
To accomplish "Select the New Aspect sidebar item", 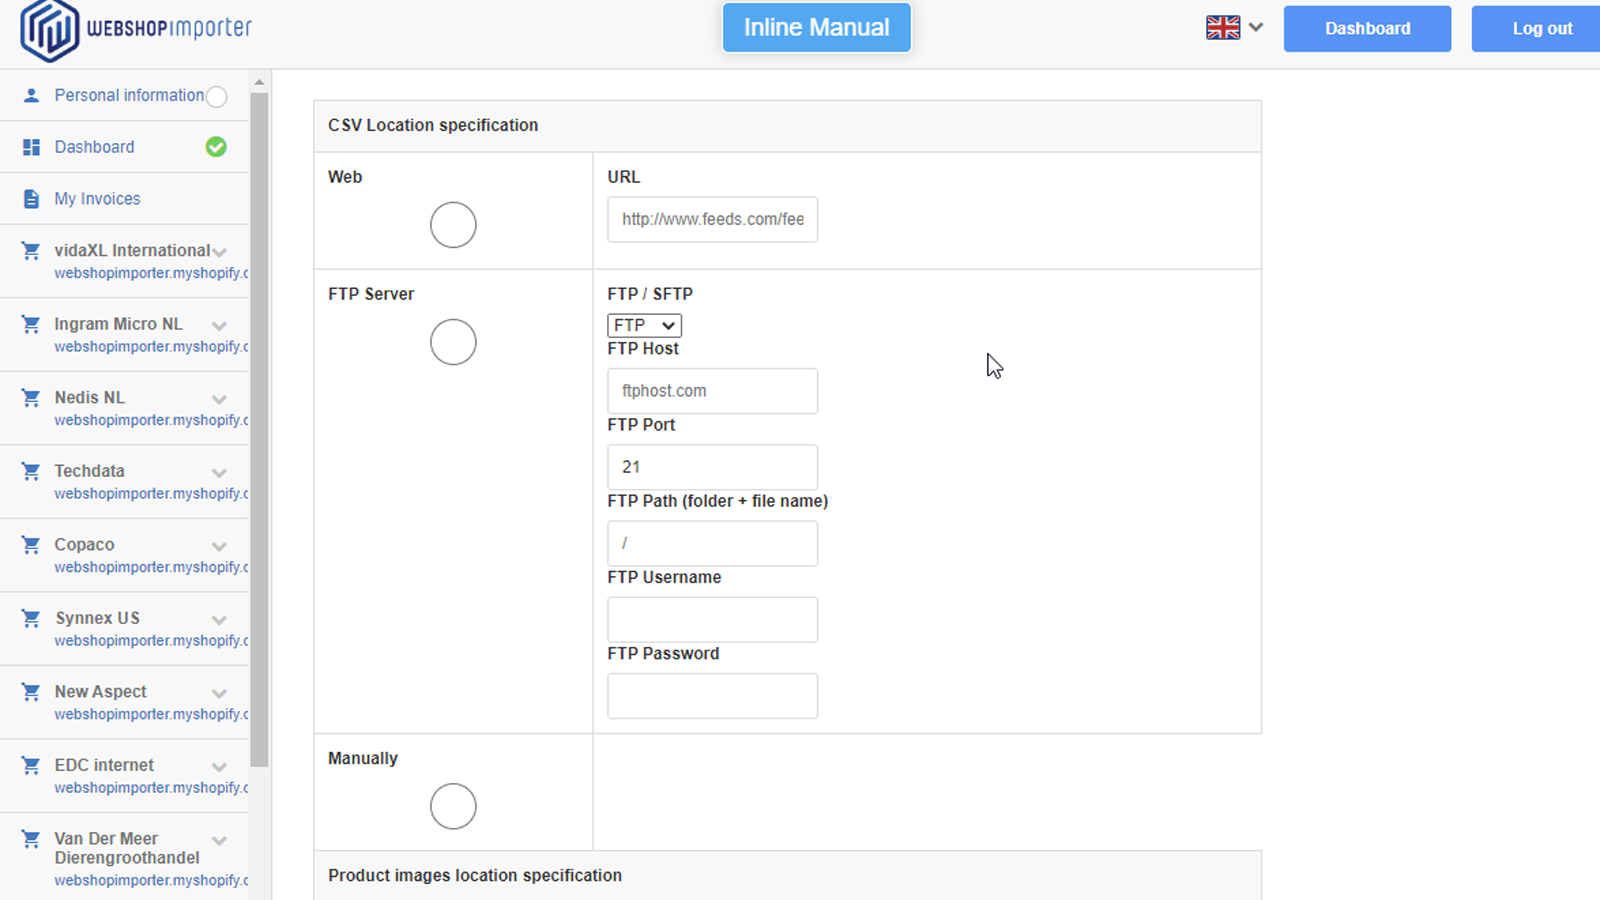I will pyautogui.click(x=100, y=692).
